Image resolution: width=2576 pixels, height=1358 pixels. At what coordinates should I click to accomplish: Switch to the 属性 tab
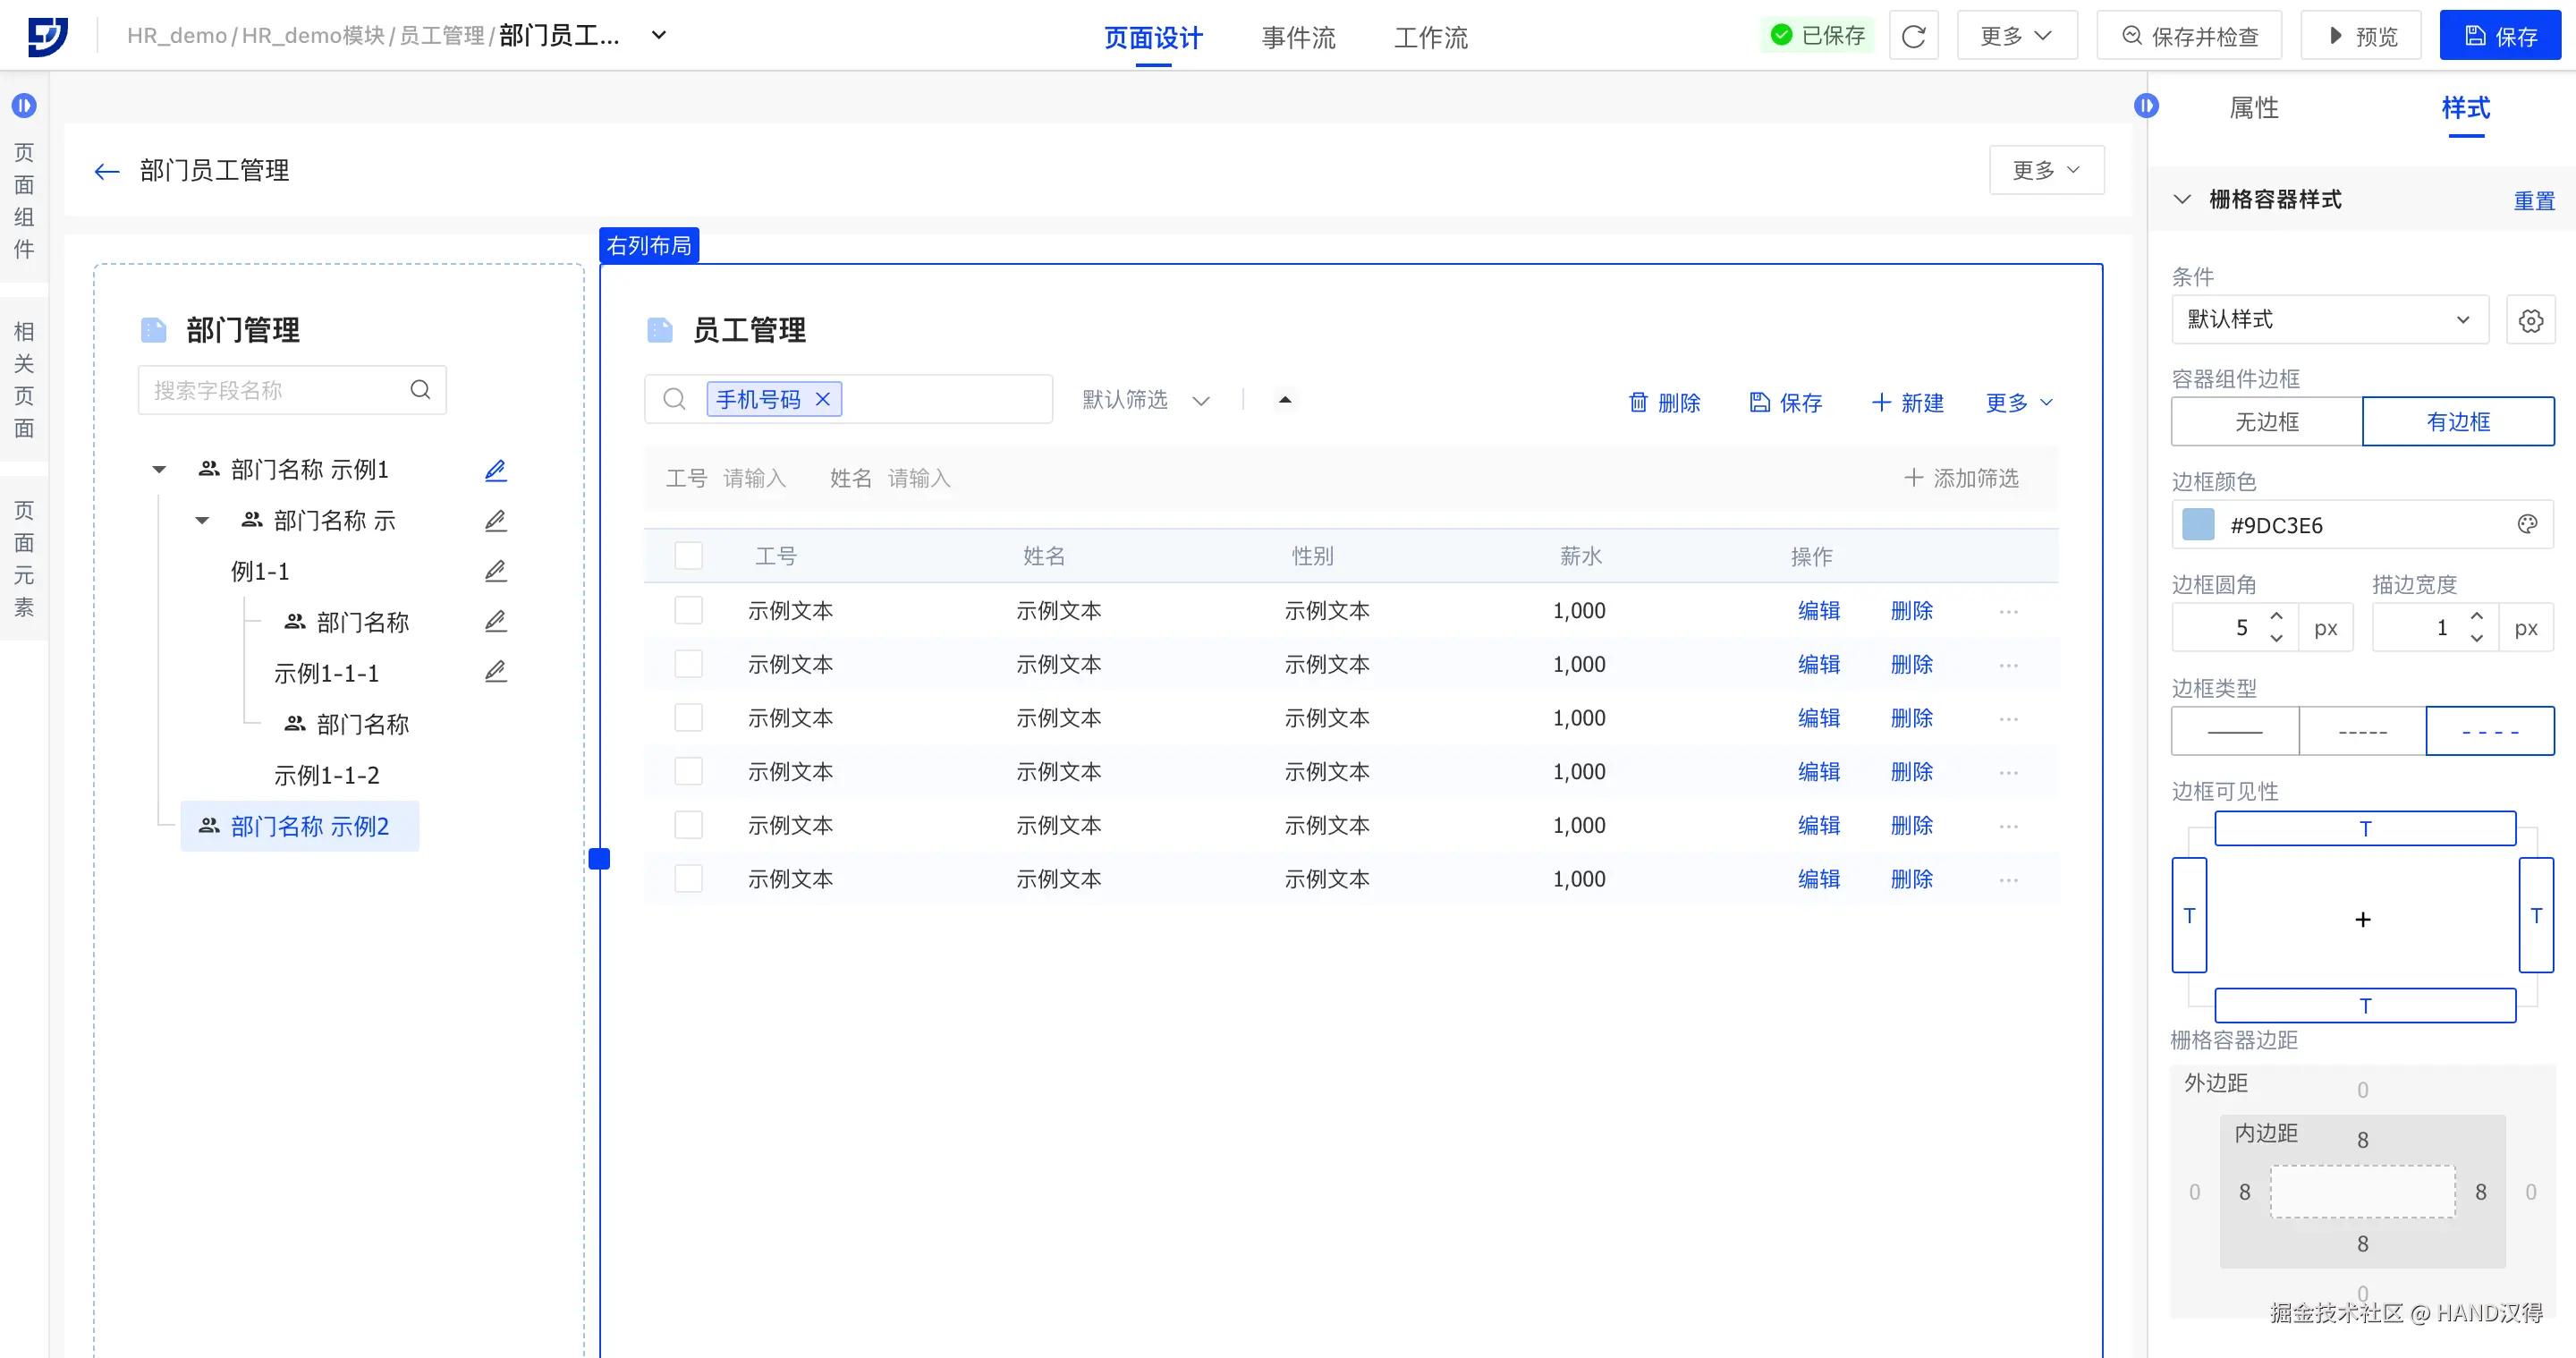[x=2254, y=108]
